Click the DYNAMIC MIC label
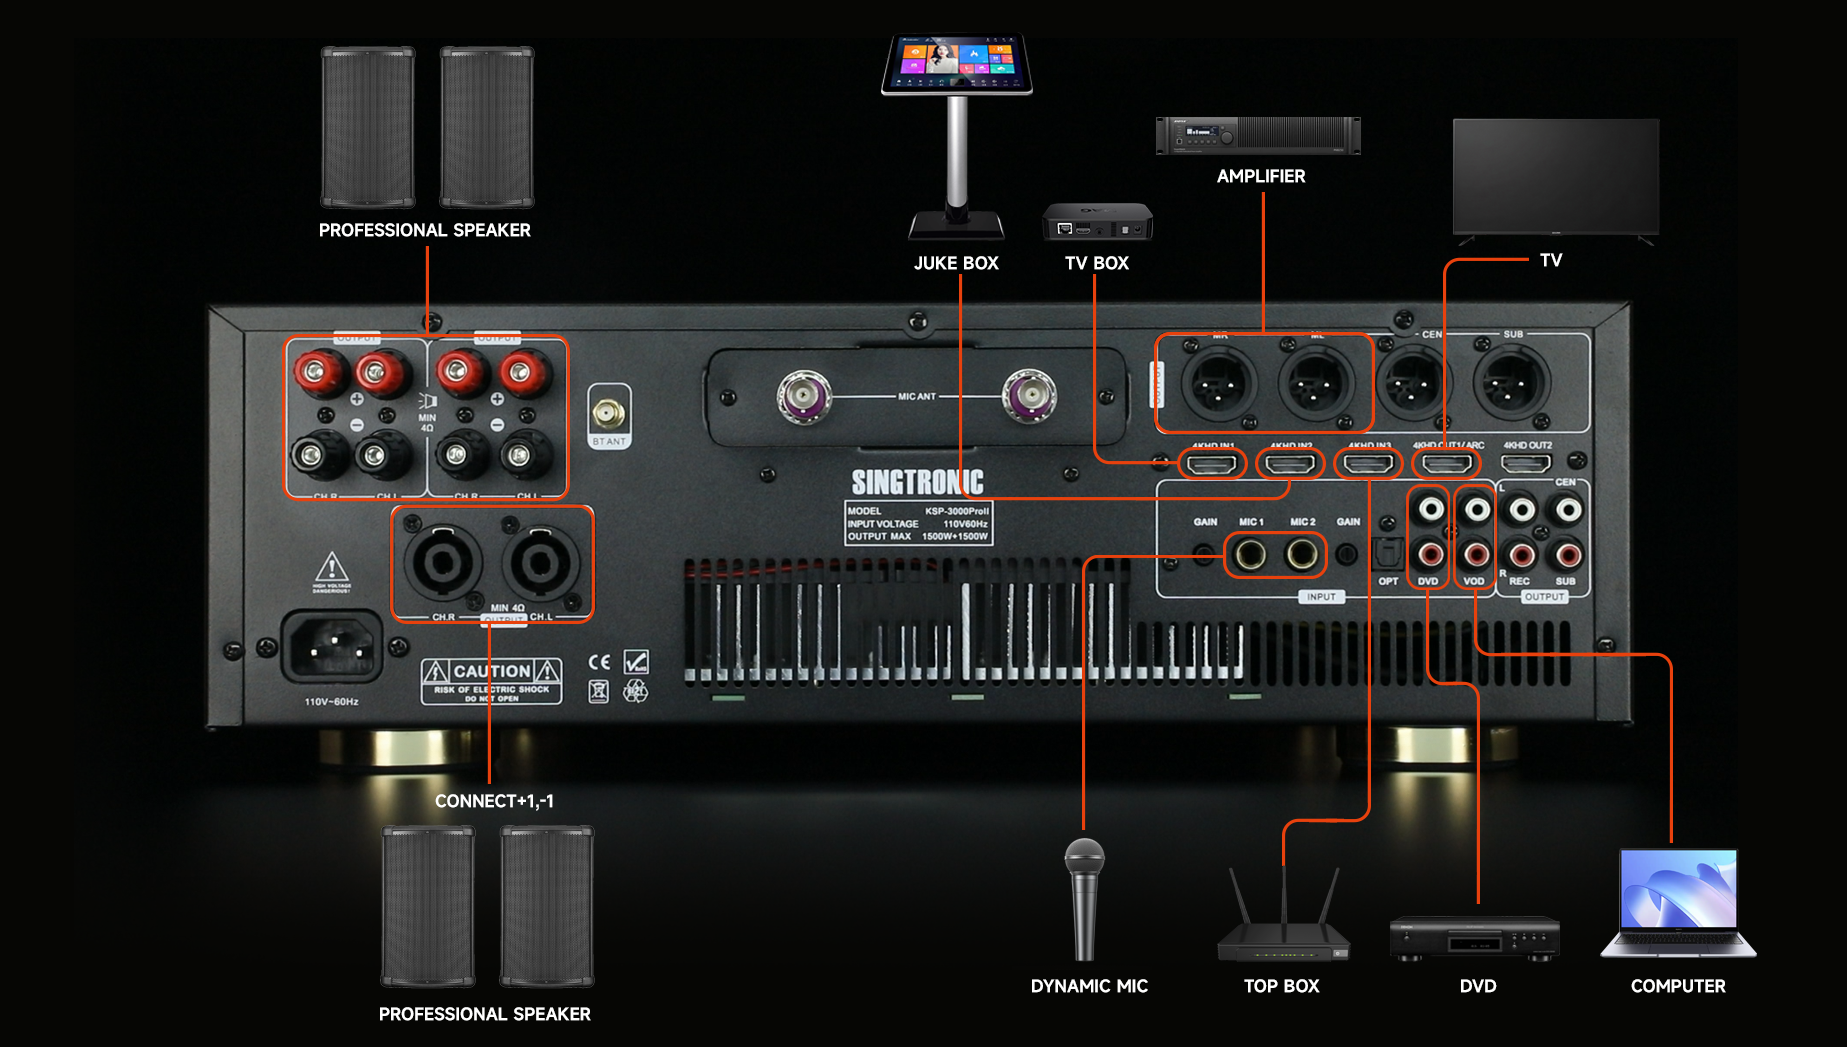Viewport: 1847px width, 1047px height. tap(1089, 986)
